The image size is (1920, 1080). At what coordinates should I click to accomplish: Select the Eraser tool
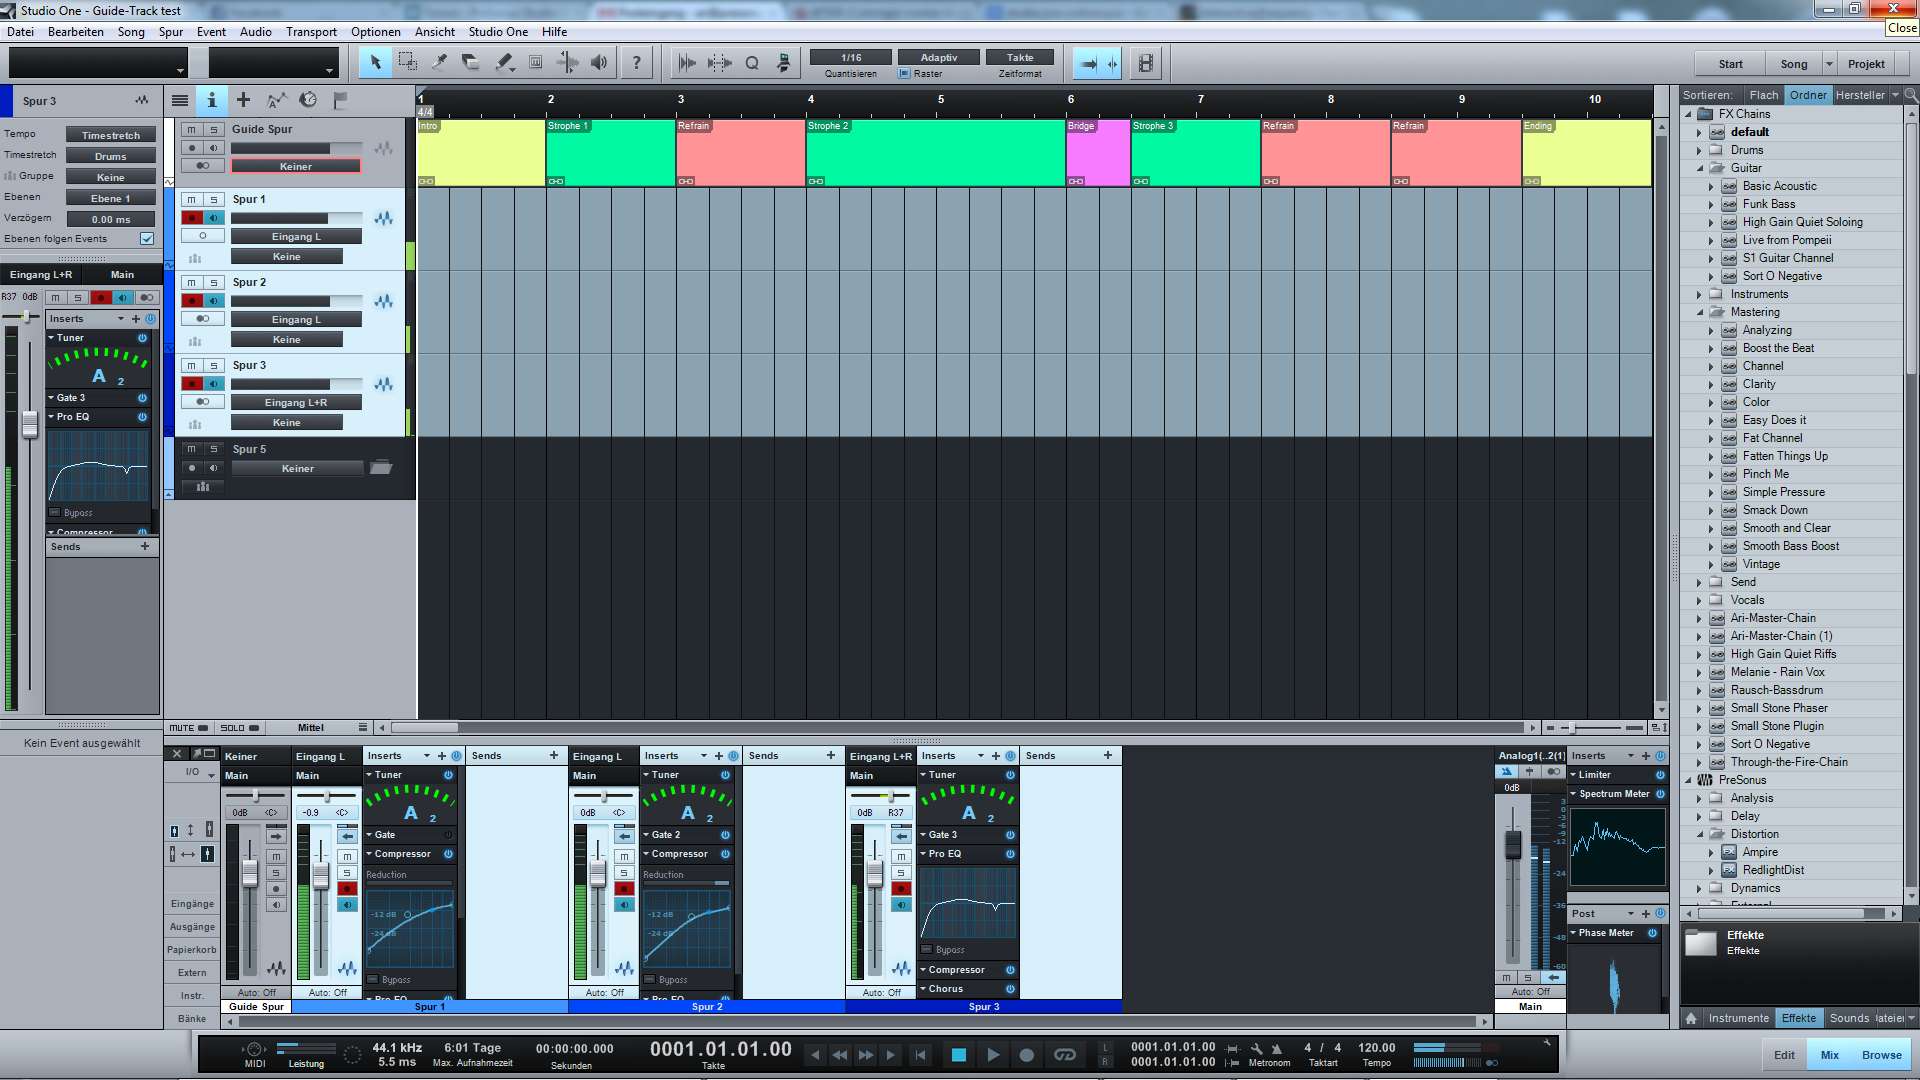tap(471, 63)
